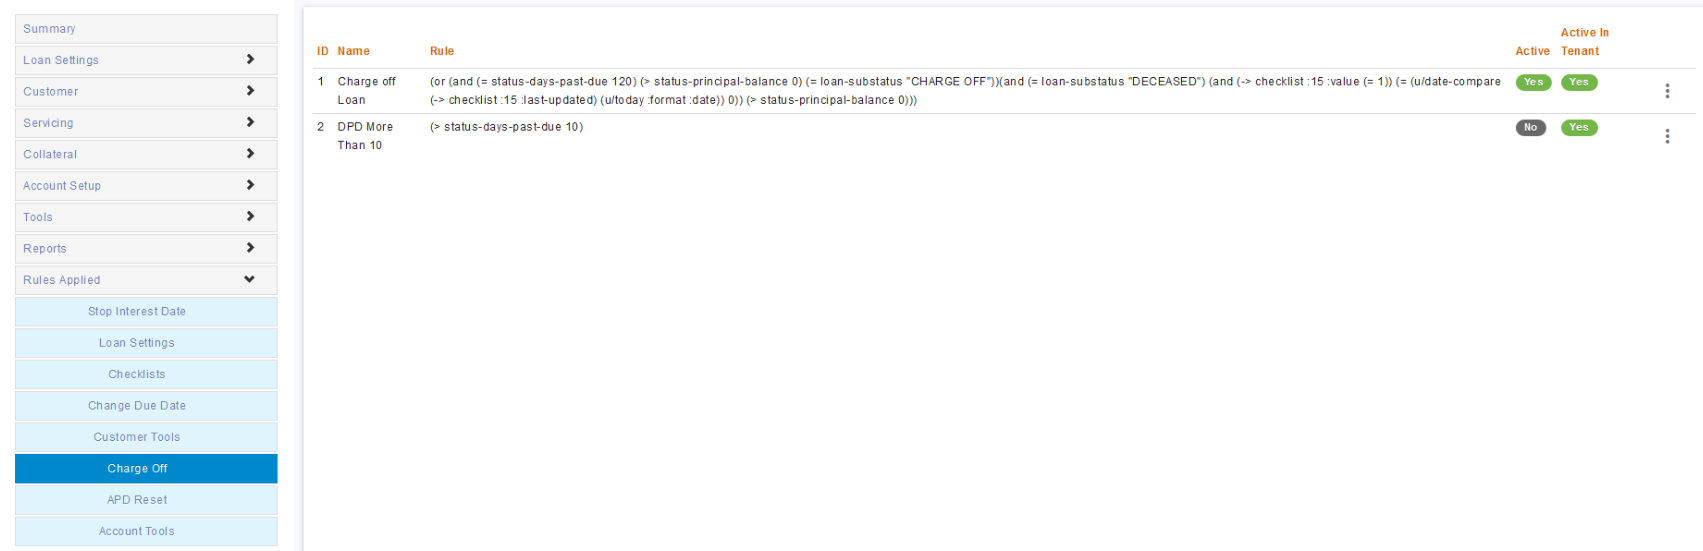The image size is (1703, 551).
Task: Expand the Collateral sidebar section
Action: (146, 154)
